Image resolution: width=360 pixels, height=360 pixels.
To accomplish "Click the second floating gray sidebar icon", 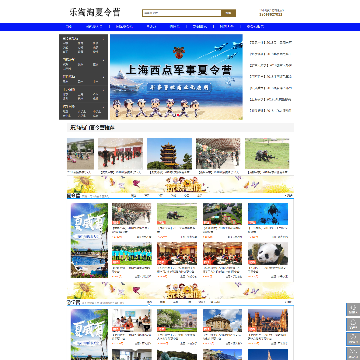I will point(353,324).
